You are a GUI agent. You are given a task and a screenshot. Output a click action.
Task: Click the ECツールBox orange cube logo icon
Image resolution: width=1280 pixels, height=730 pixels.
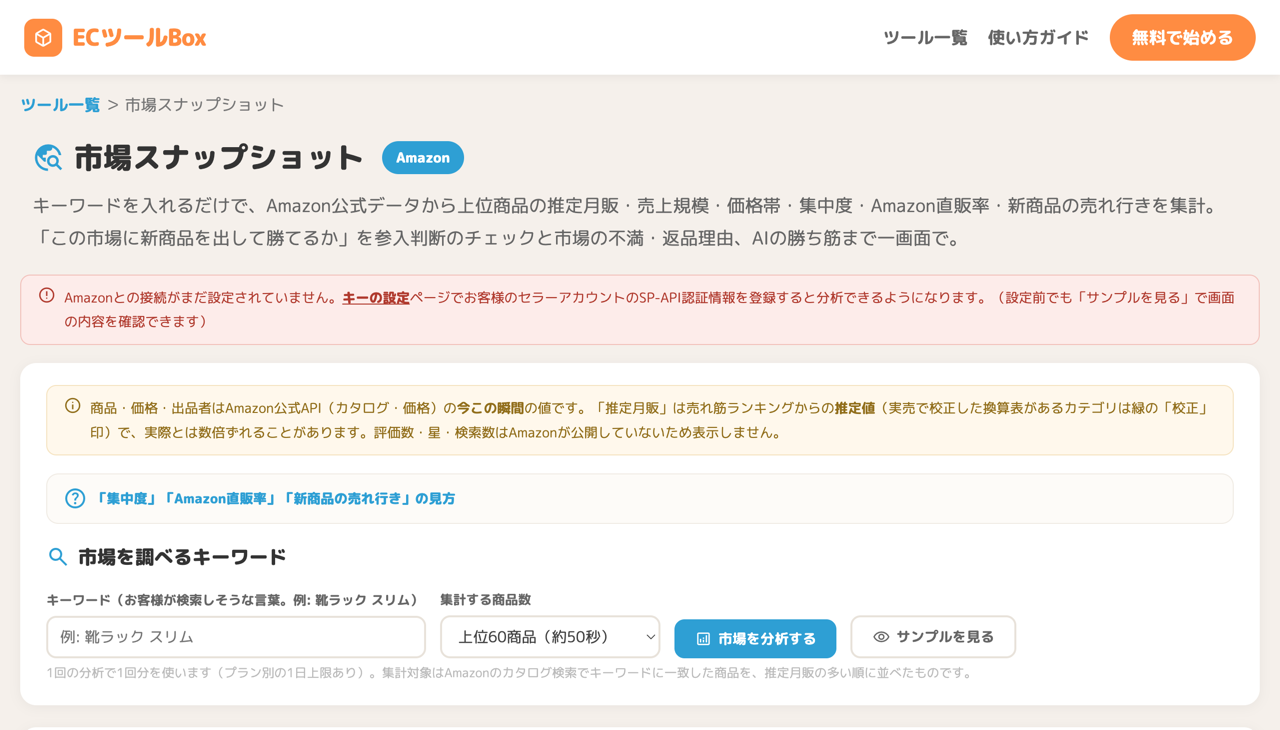(x=43, y=38)
